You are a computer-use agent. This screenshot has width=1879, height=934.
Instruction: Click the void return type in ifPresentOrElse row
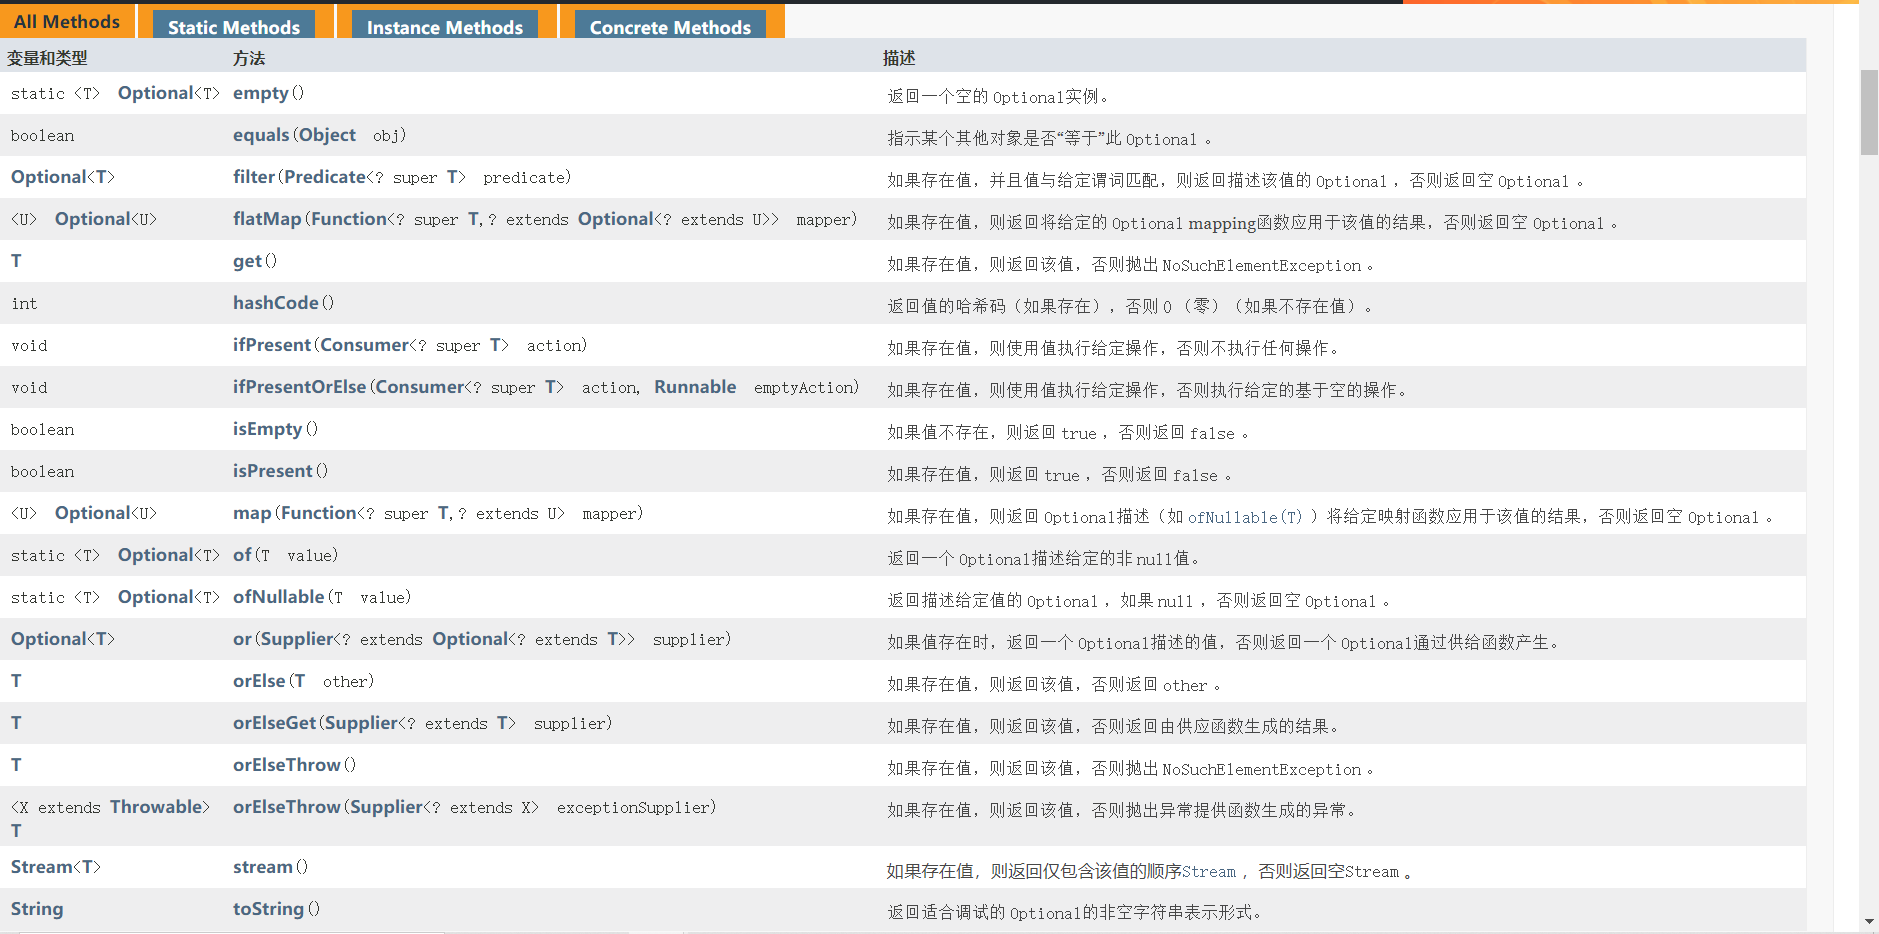pos(29,388)
